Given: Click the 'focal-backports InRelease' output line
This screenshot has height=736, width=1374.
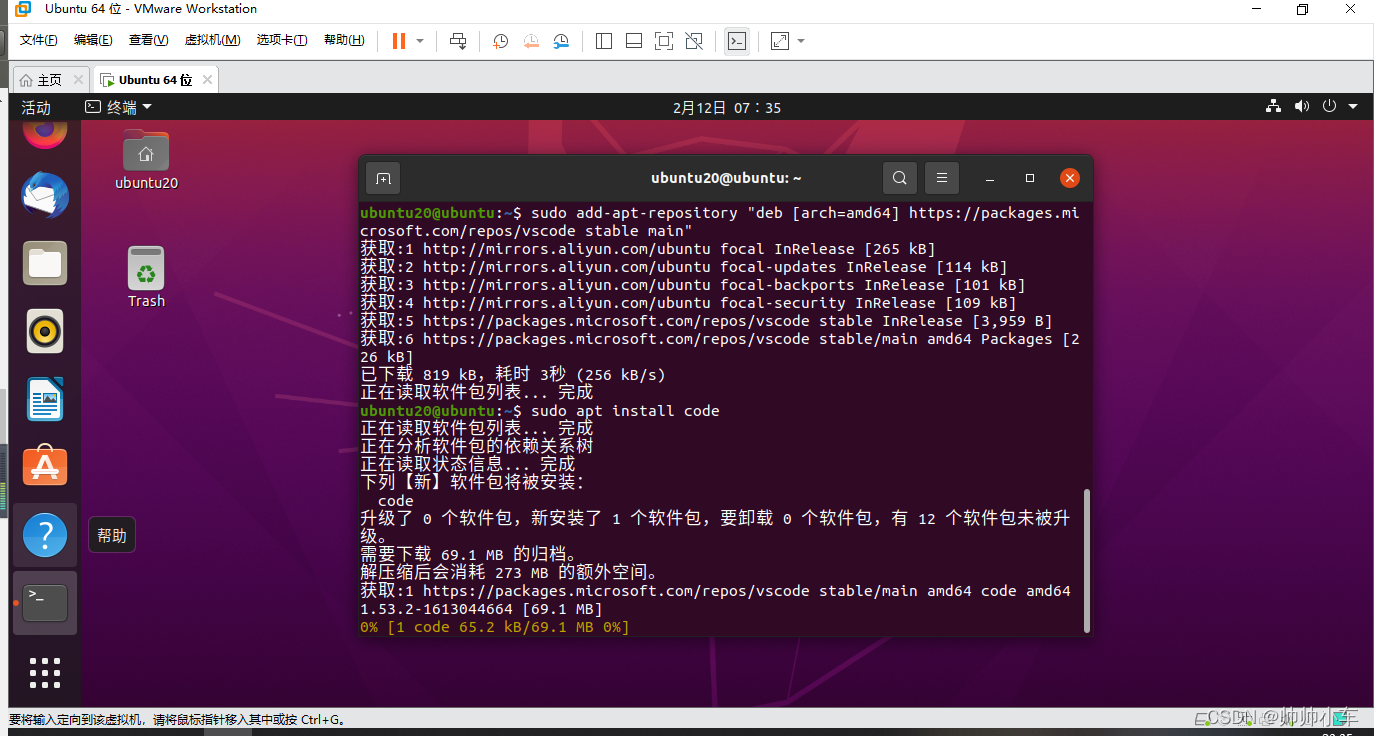Looking at the screenshot, I should point(693,285).
